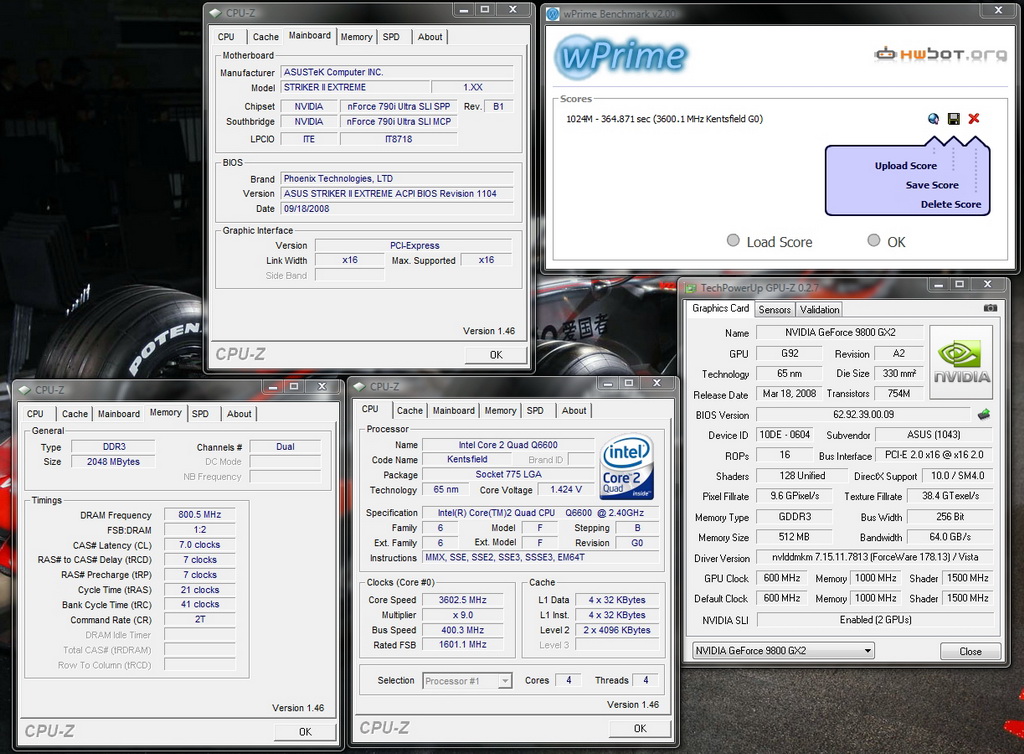Click the Core Speed 3602.5 MHz field

coord(462,600)
